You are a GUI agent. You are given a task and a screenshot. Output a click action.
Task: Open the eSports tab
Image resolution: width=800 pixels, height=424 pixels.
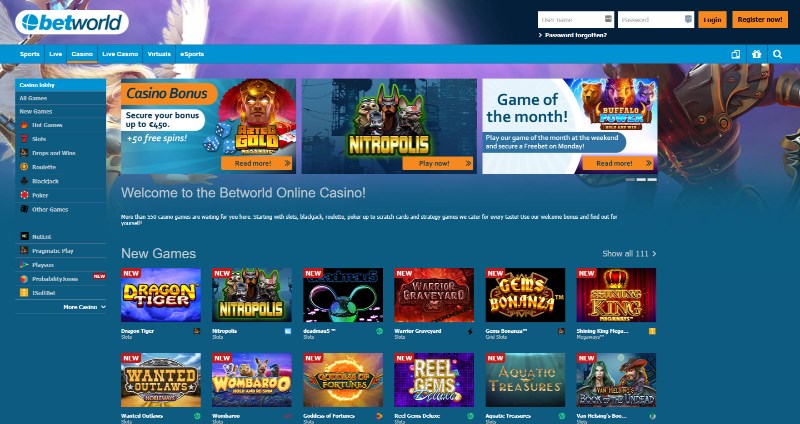[x=192, y=54]
